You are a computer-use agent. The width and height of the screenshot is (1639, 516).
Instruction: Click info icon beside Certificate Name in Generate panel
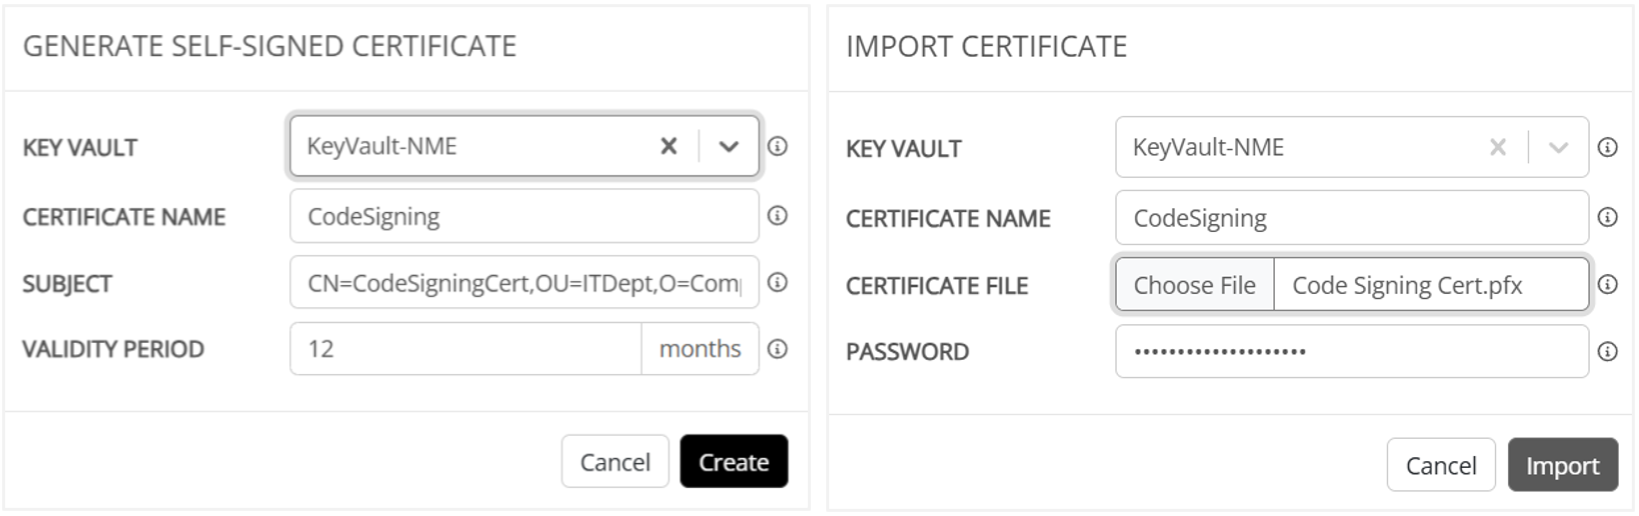[777, 216]
